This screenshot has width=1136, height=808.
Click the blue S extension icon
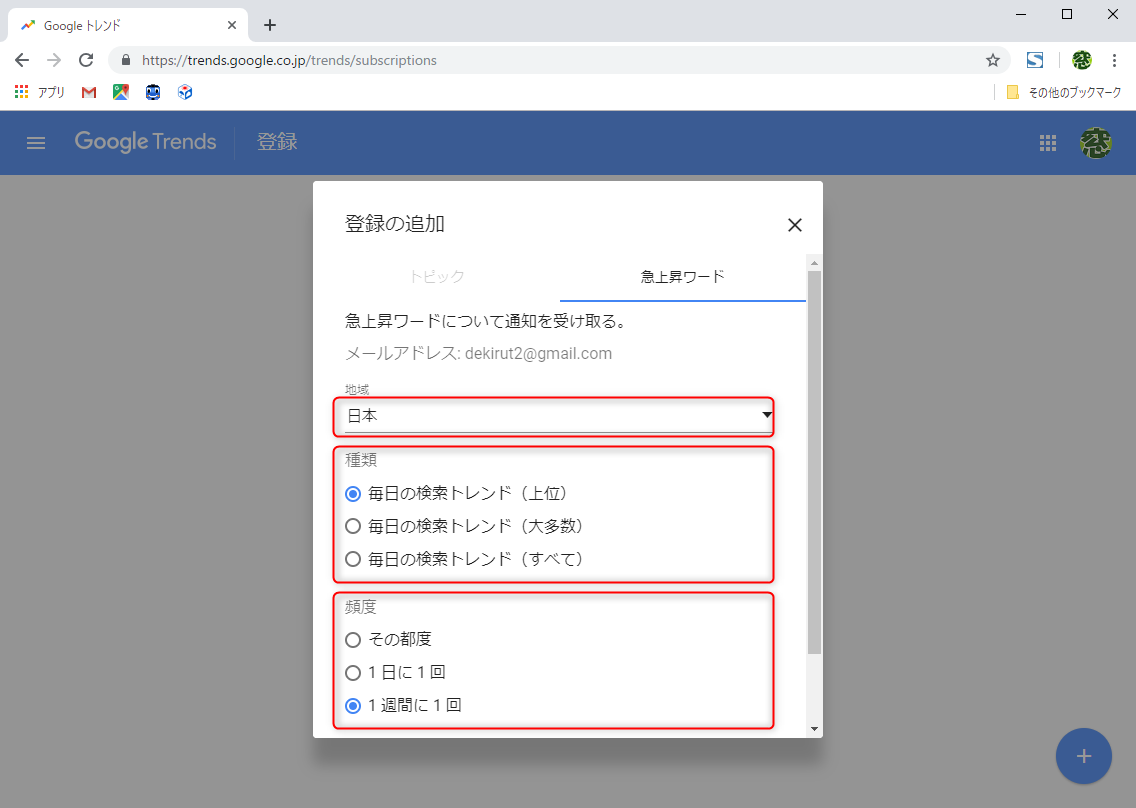click(1035, 60)
